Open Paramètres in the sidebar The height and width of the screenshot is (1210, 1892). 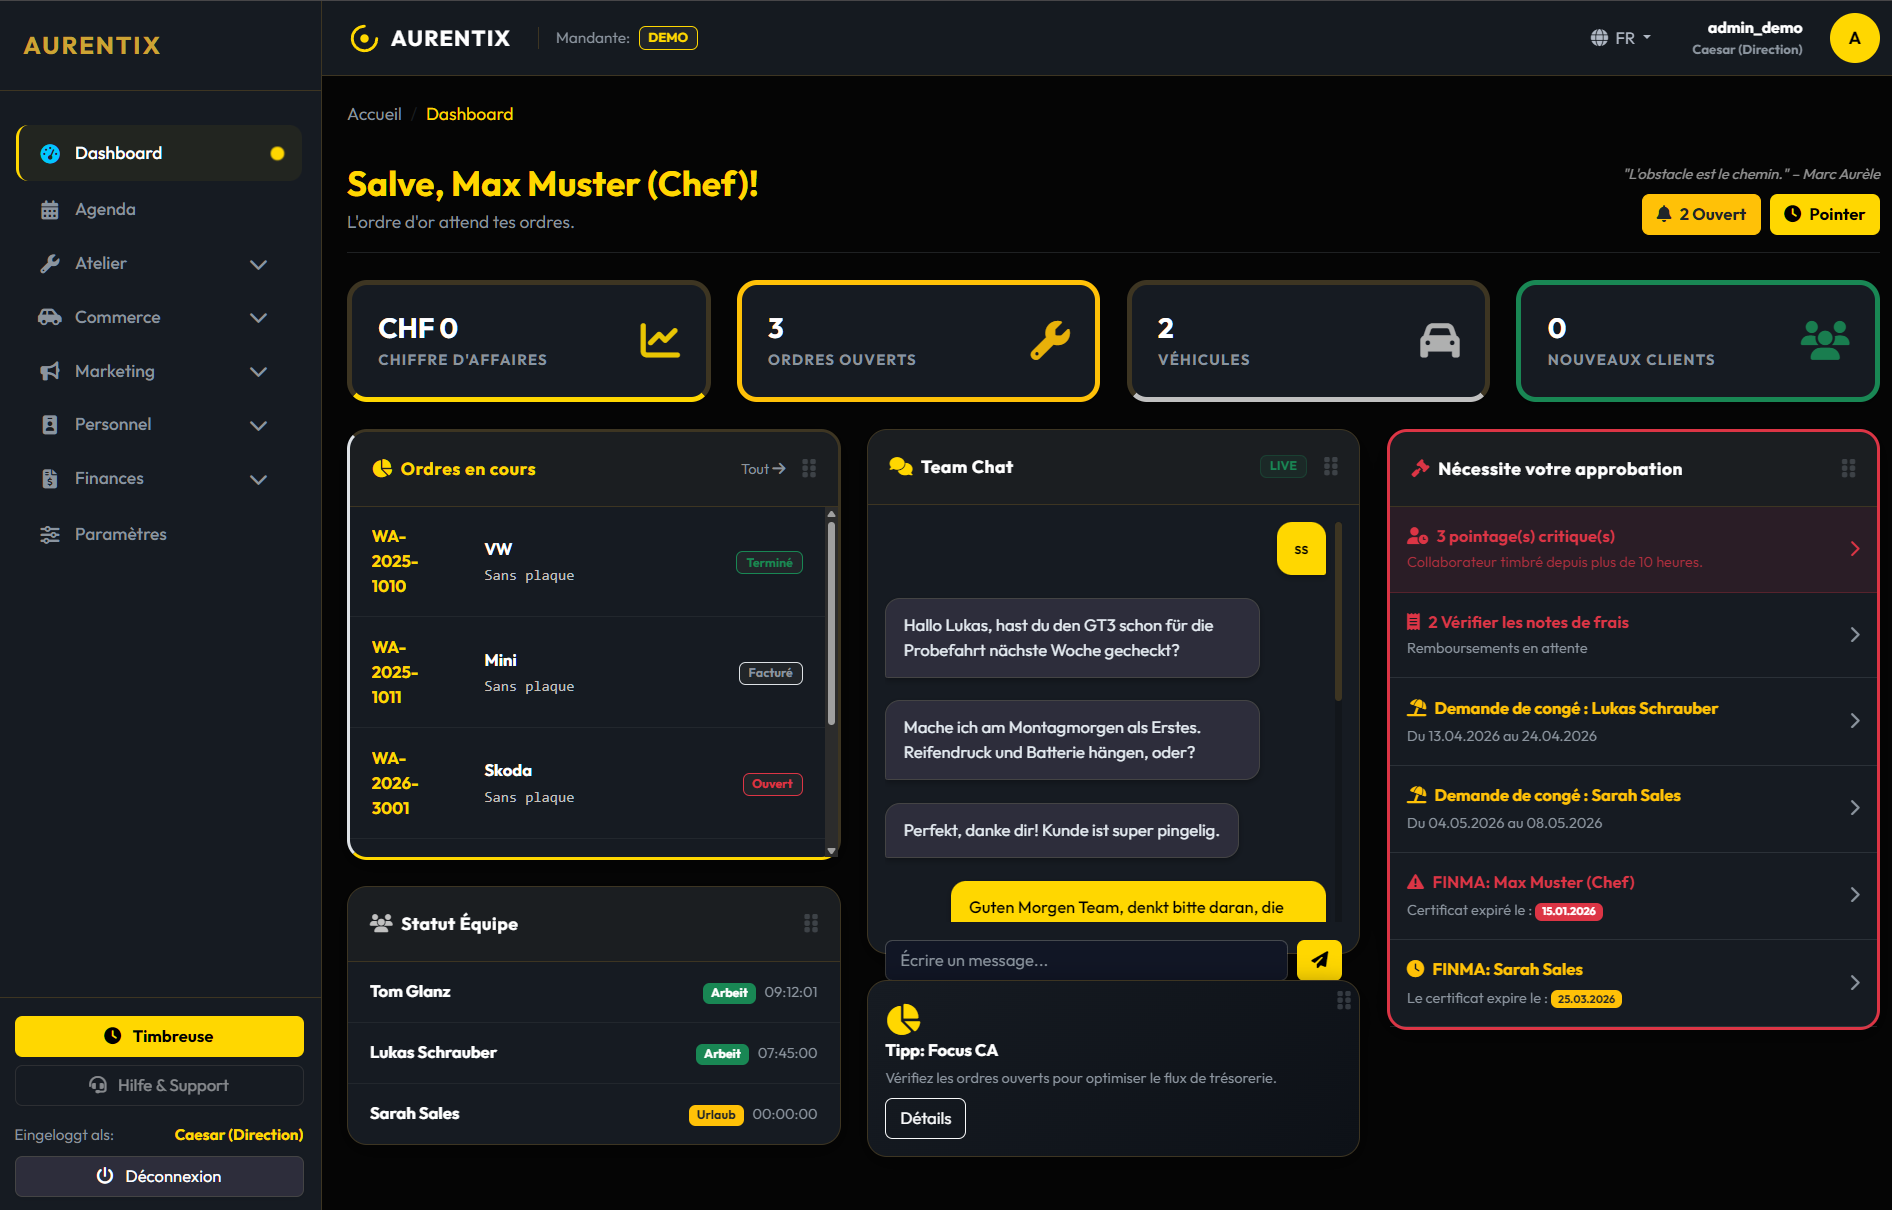(120, 534)
